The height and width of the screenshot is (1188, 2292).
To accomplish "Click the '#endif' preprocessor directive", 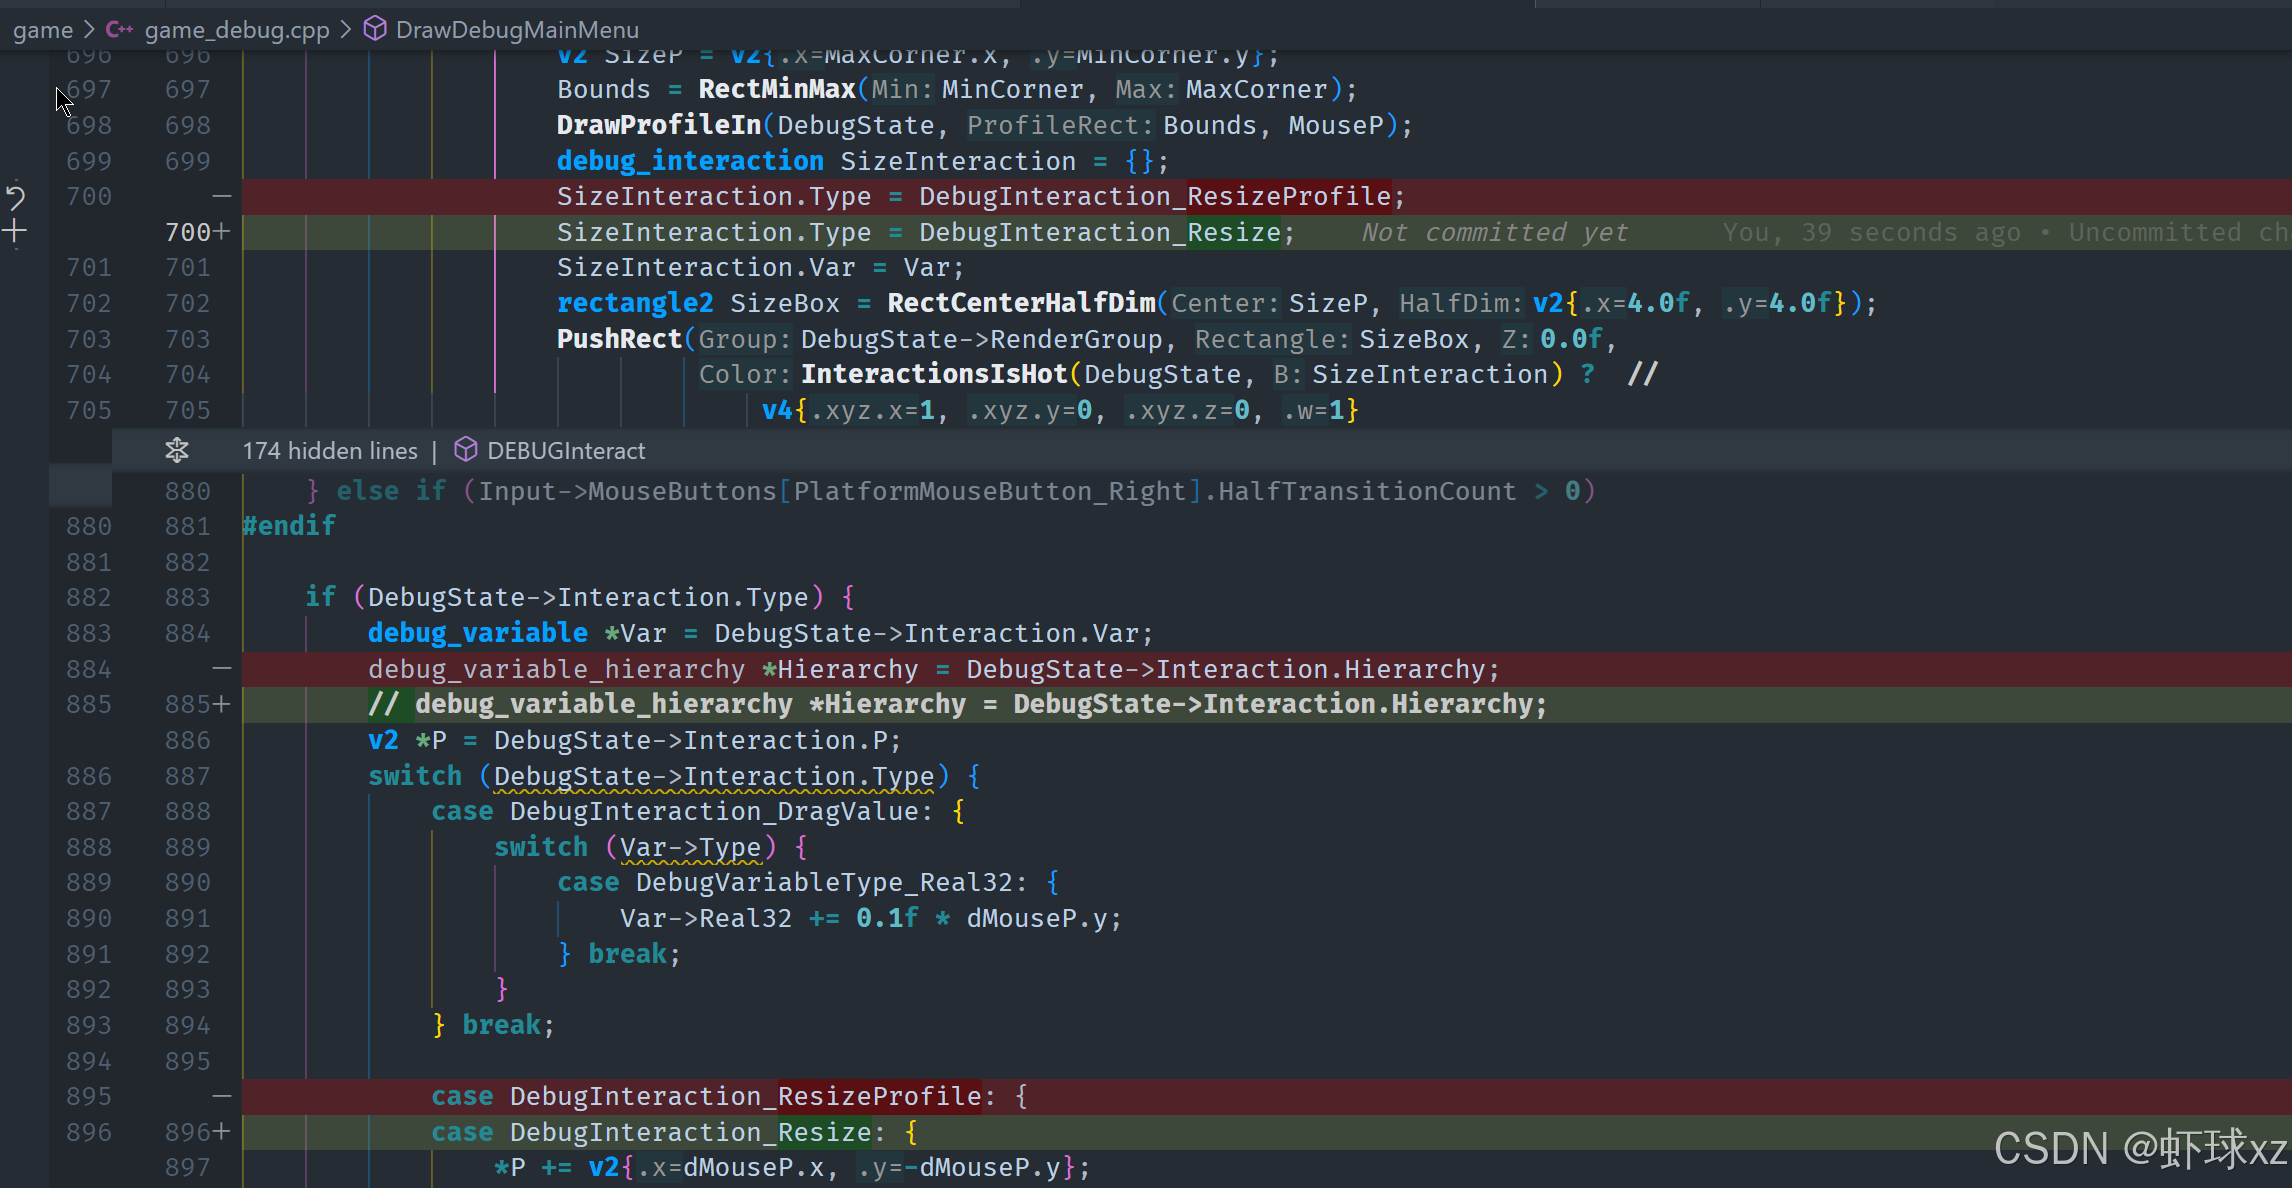I will point(289,526).
